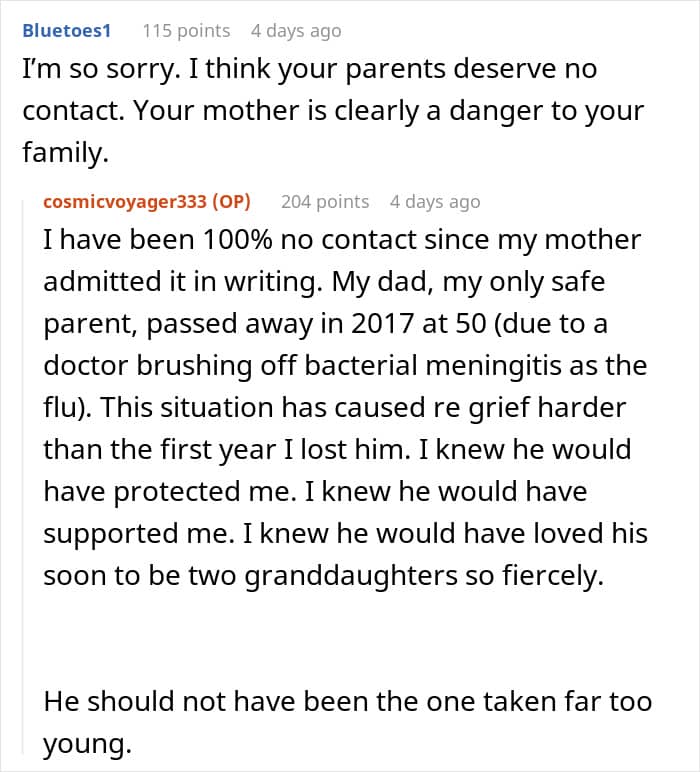
Task: Open the timestamp on cosmicvoyager333's reply
Action: click(x=435, y=201)
